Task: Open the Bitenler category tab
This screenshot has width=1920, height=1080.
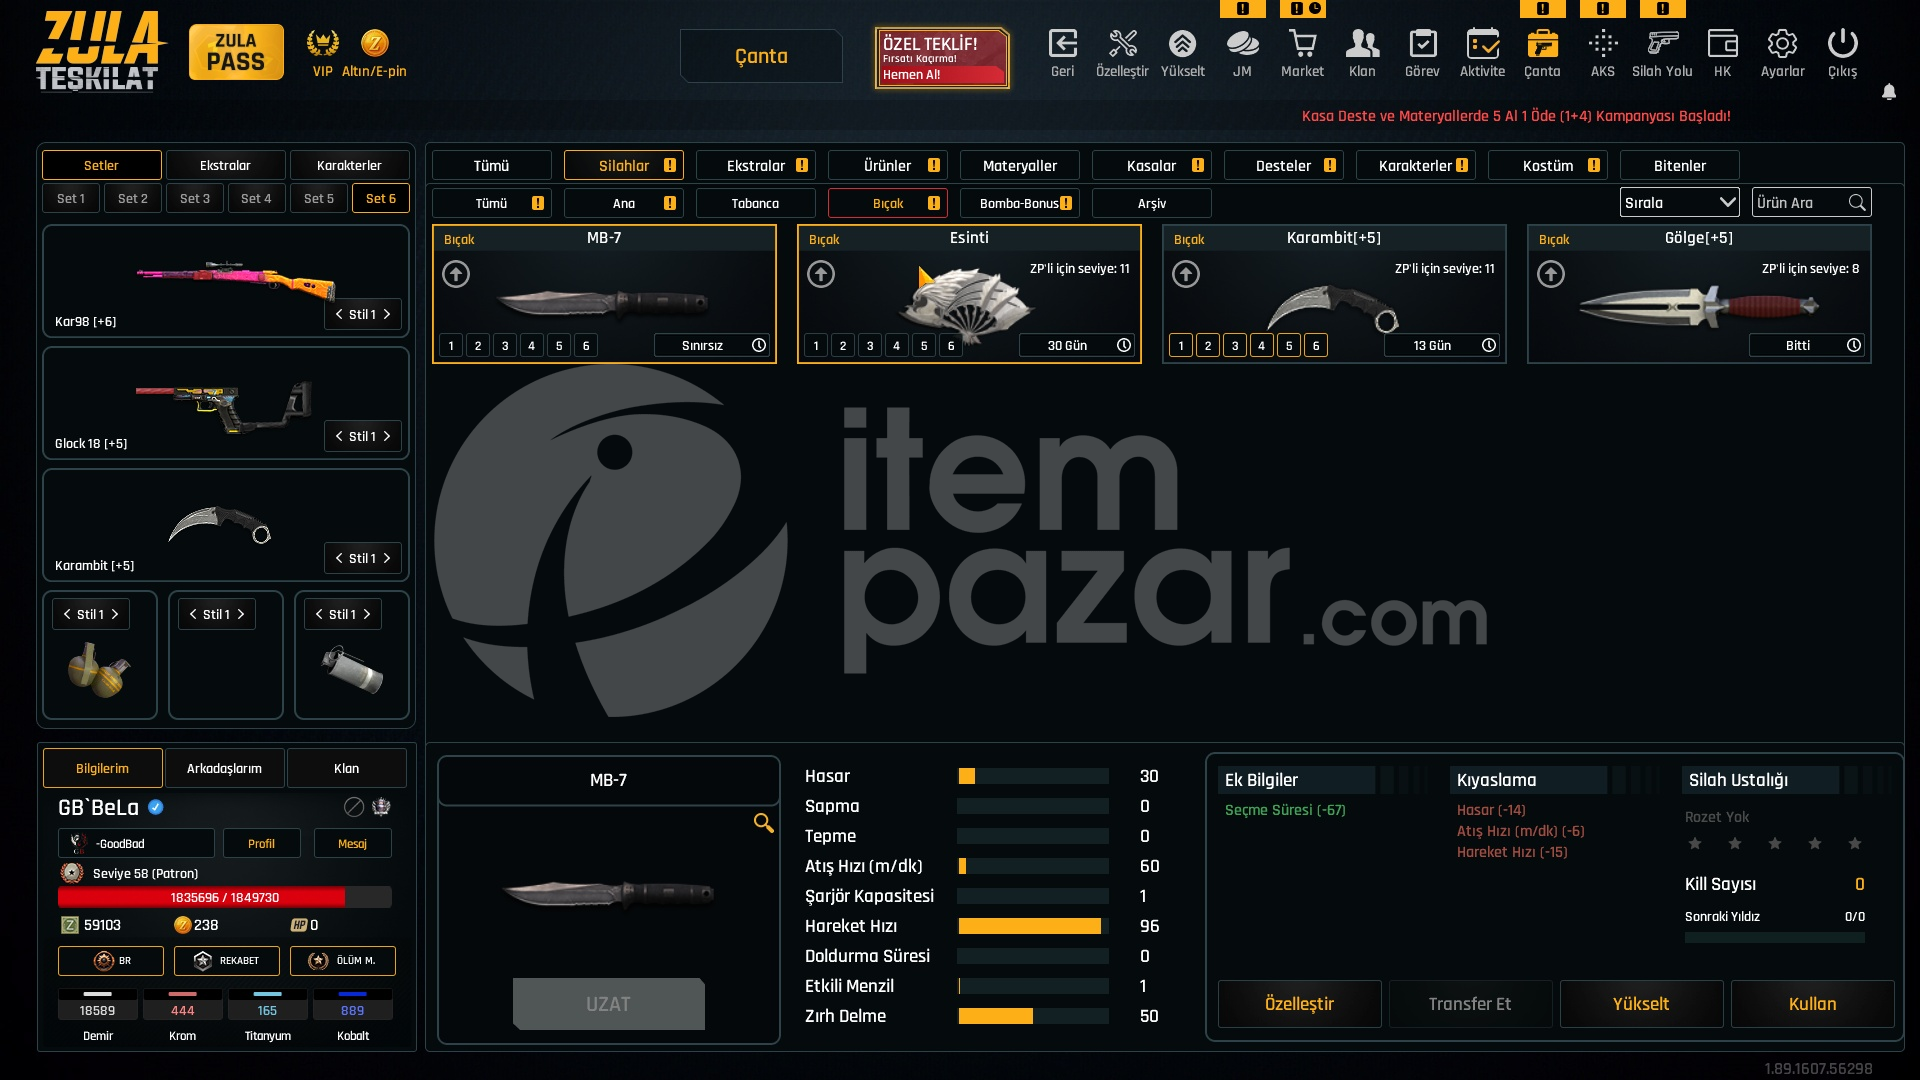Action: 1680,165
